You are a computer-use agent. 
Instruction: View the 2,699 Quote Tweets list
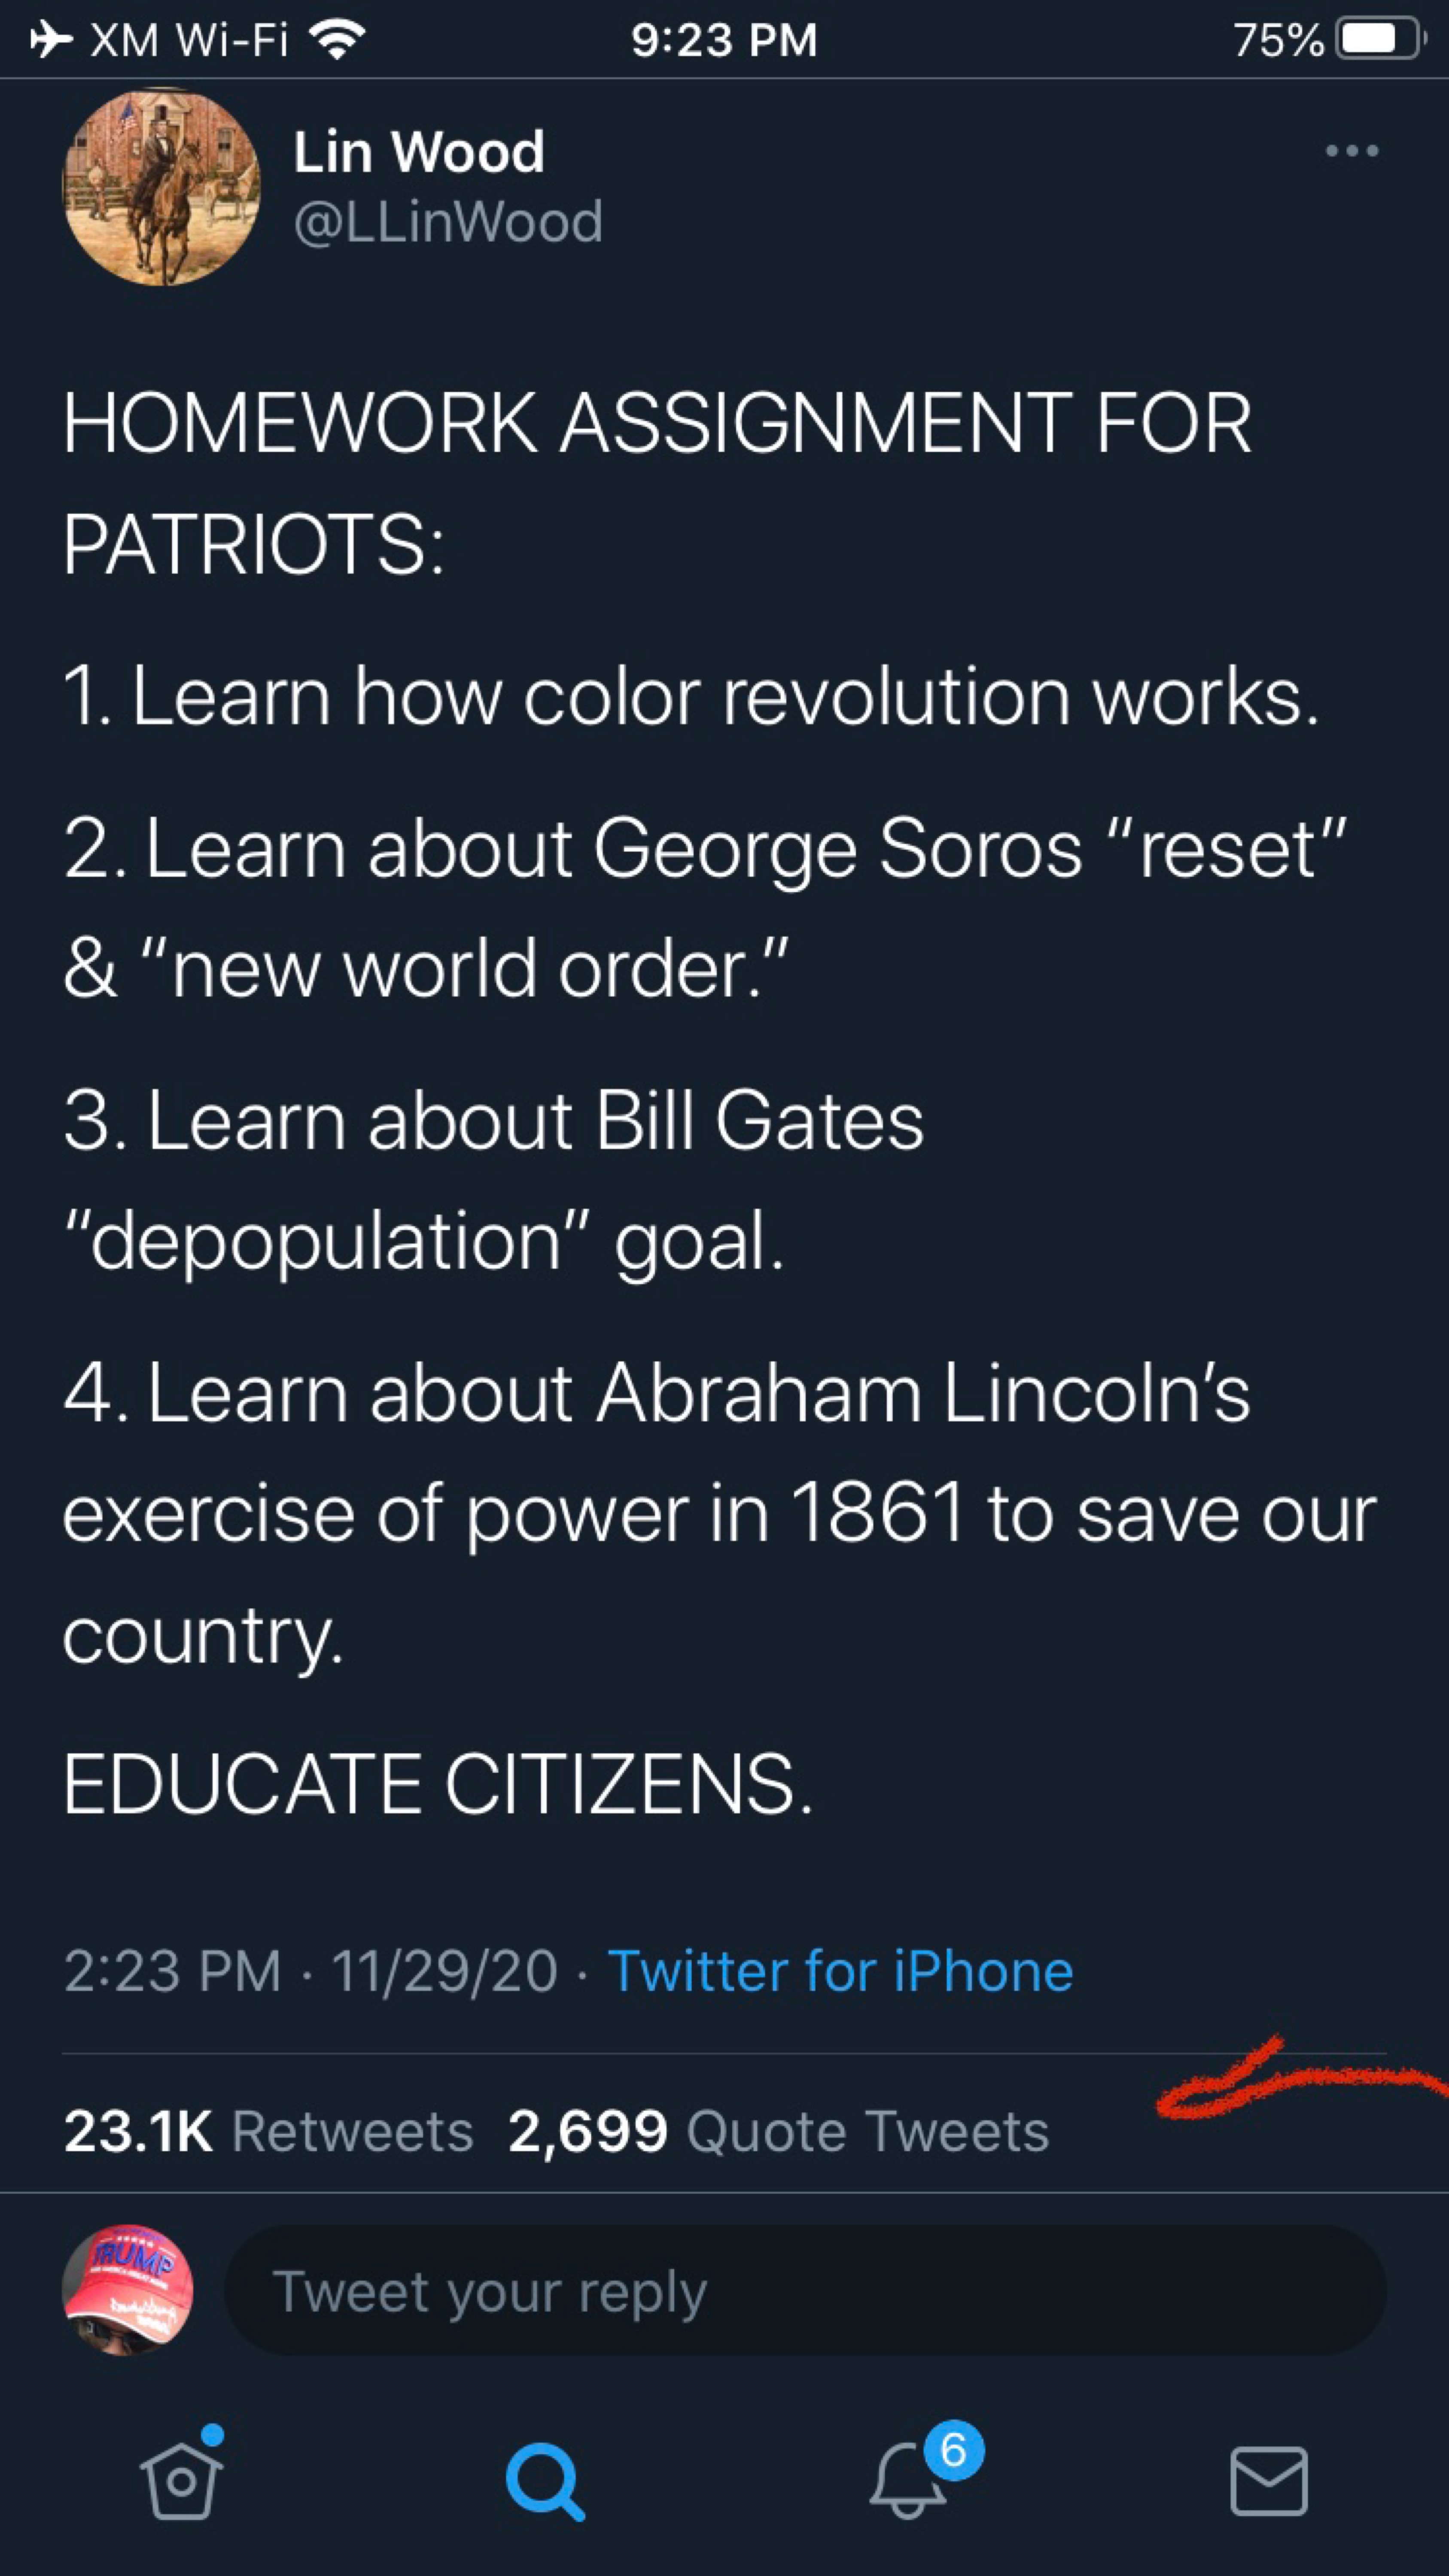(778, 2131)
